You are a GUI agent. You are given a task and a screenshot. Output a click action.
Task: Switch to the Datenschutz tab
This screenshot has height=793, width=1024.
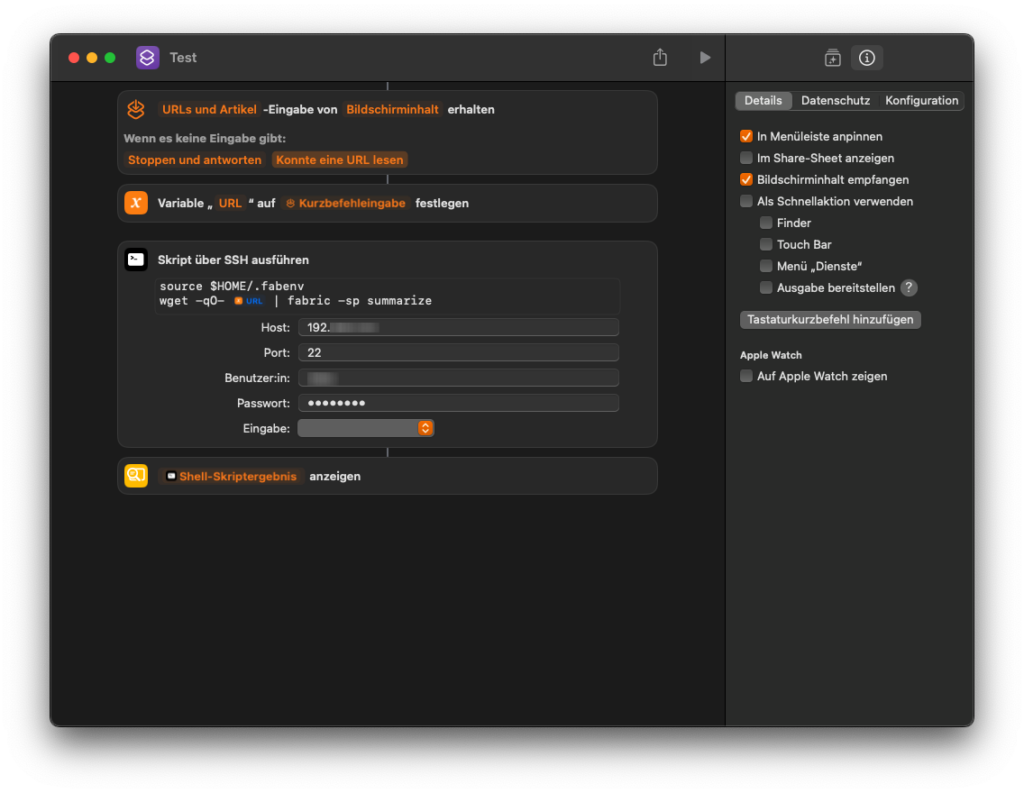coord(835,101)
